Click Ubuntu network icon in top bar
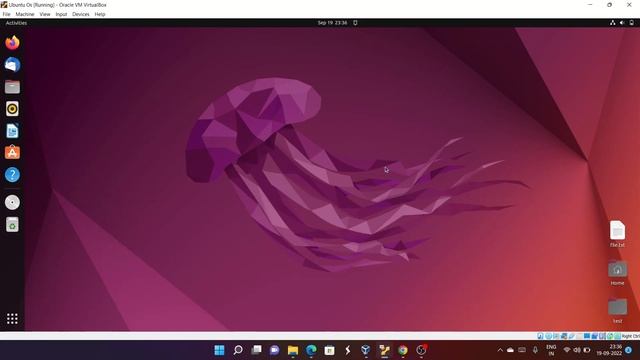The width and height of the screenshot is (640, 360). (613, 23)
